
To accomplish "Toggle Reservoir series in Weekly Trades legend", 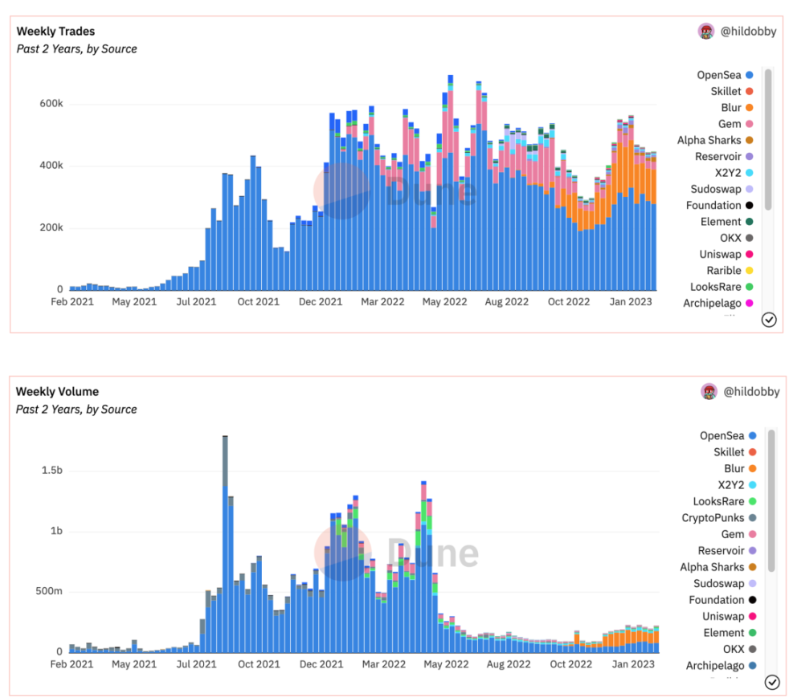I will click(x=724, y=157).
